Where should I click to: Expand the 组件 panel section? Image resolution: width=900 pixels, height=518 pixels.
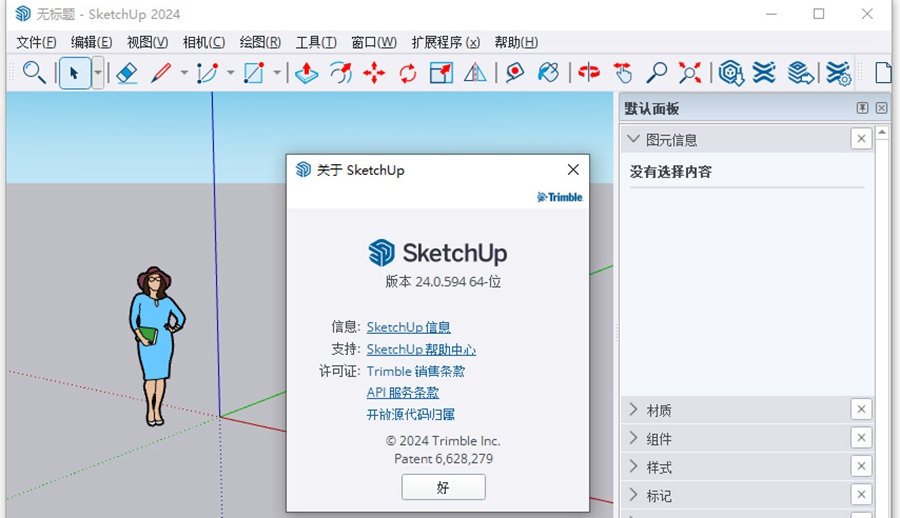pyautogui.click(x=633, y=438)
